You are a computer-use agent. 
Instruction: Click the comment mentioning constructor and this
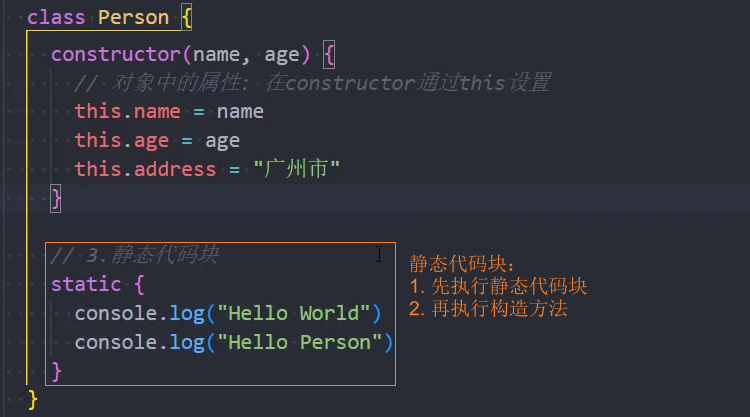pyautogui.click(x=313, y=83)
